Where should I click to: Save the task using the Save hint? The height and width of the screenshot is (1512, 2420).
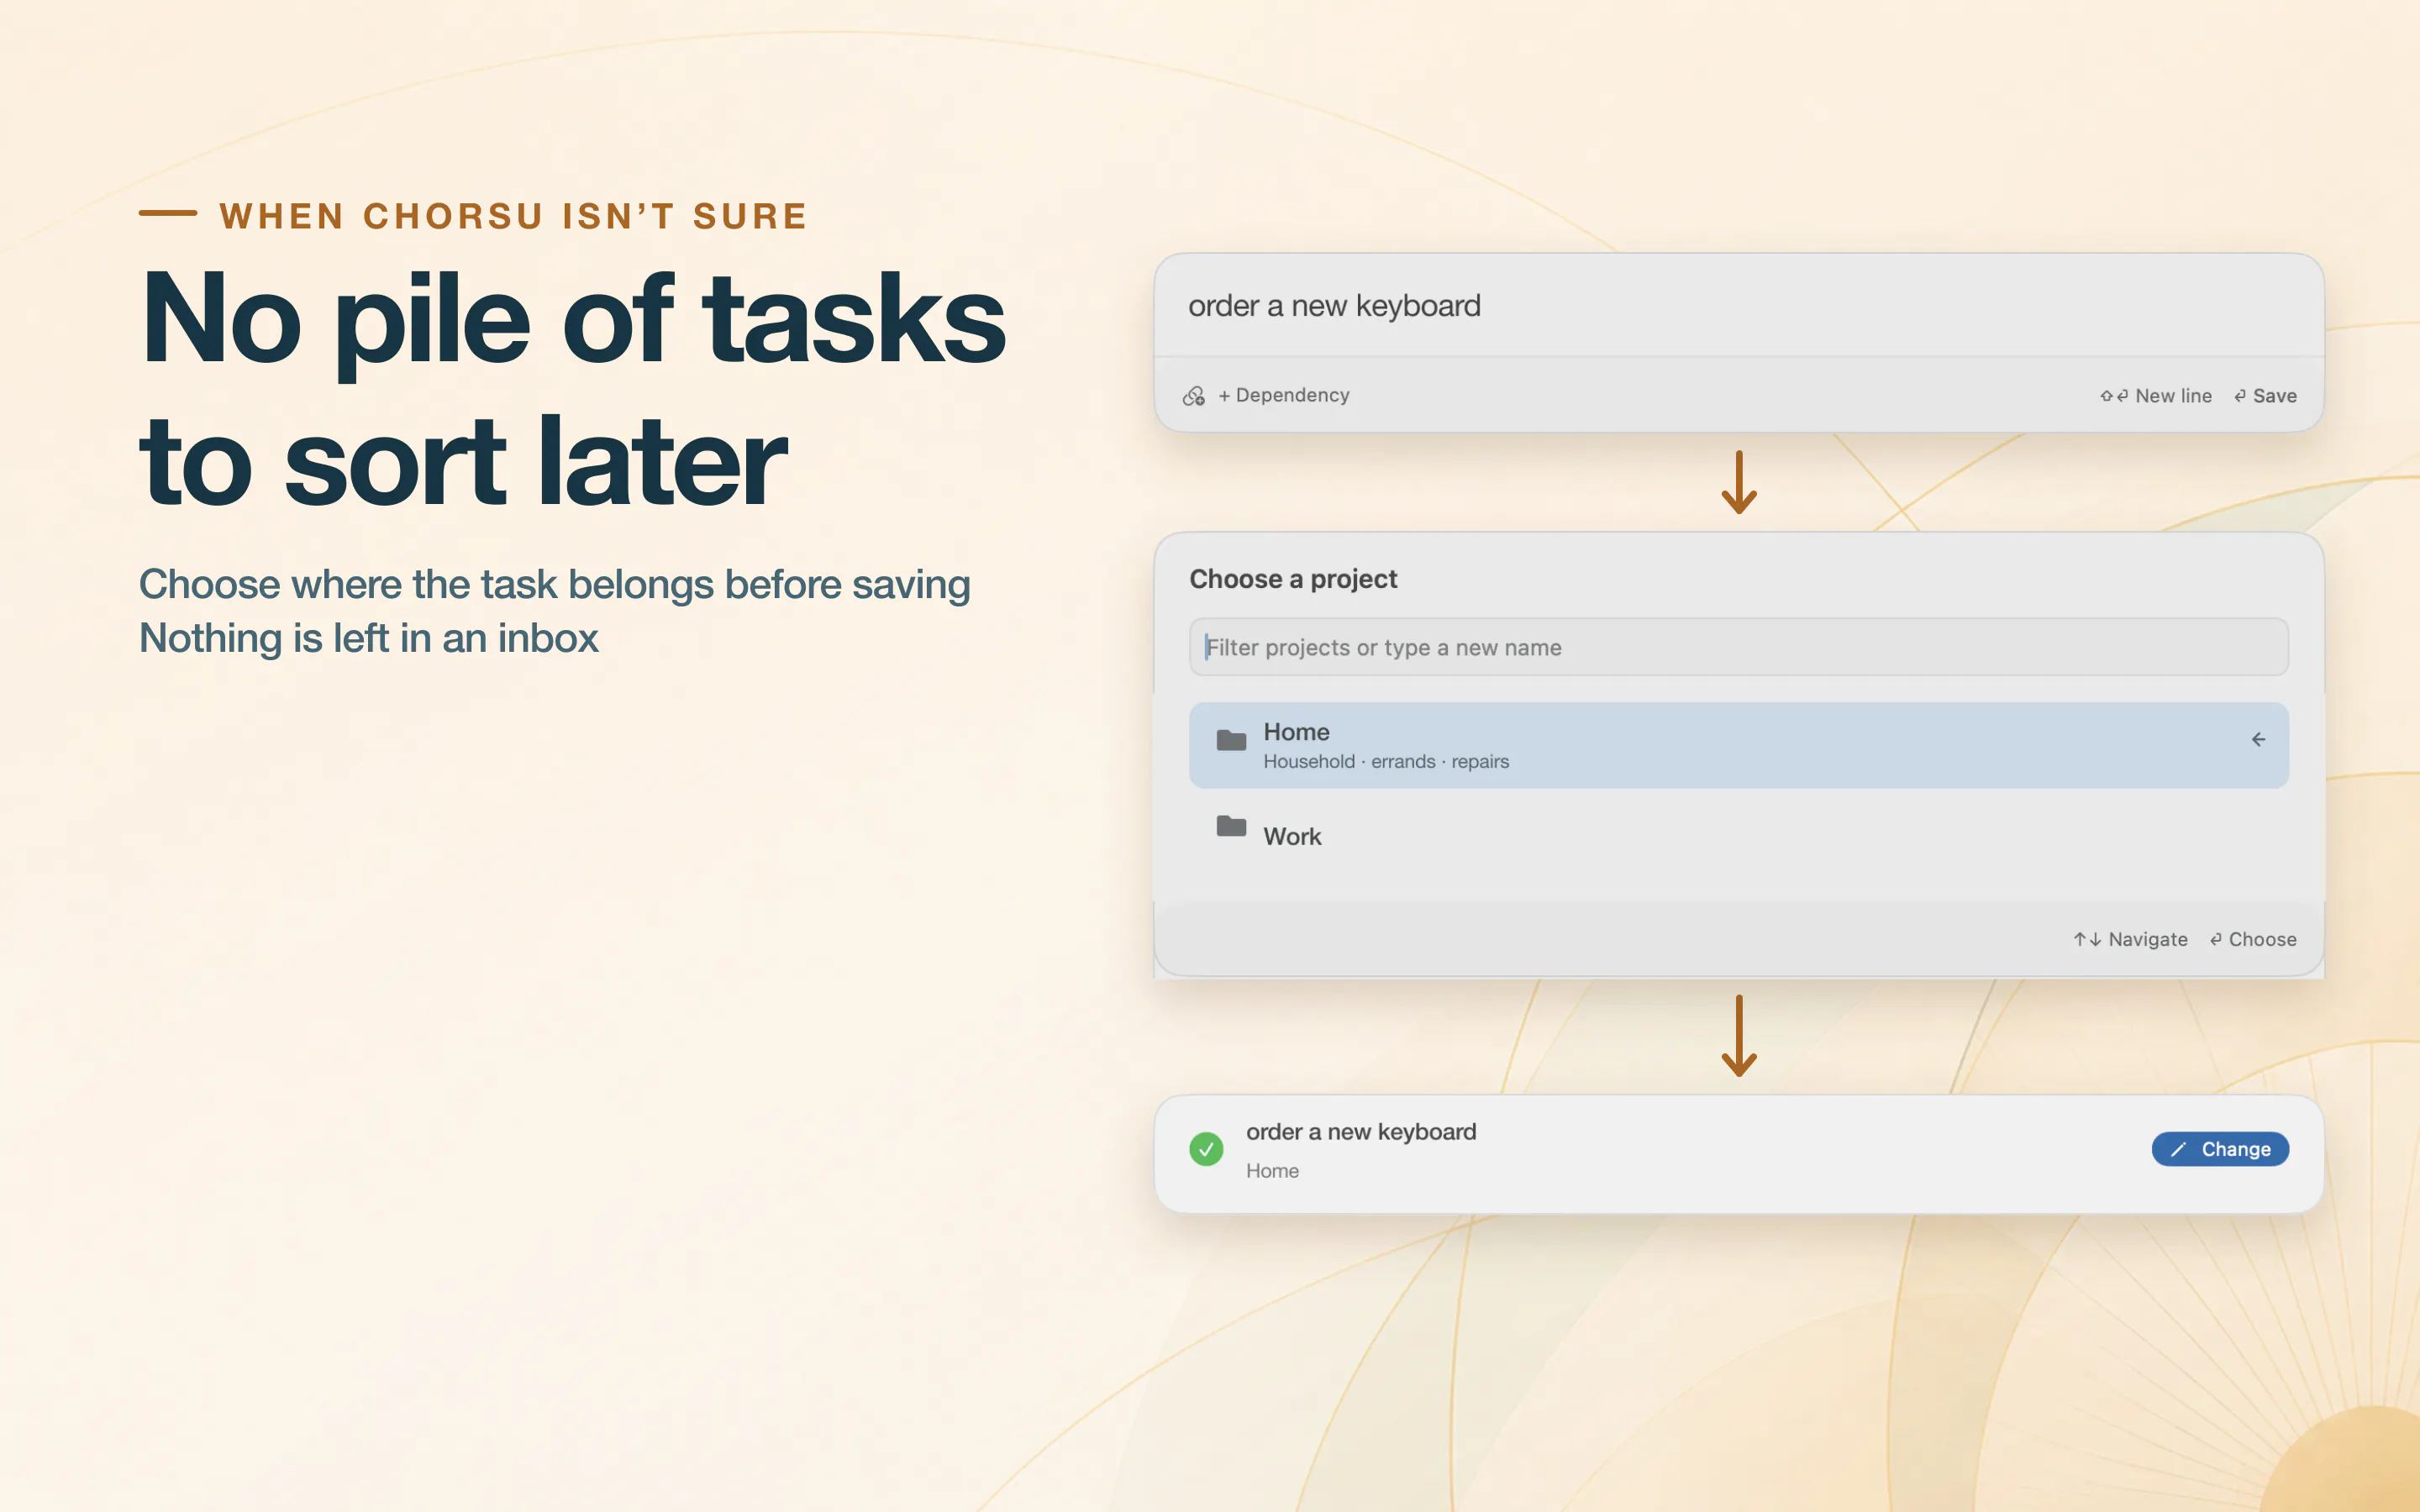tap(2265, 396)
